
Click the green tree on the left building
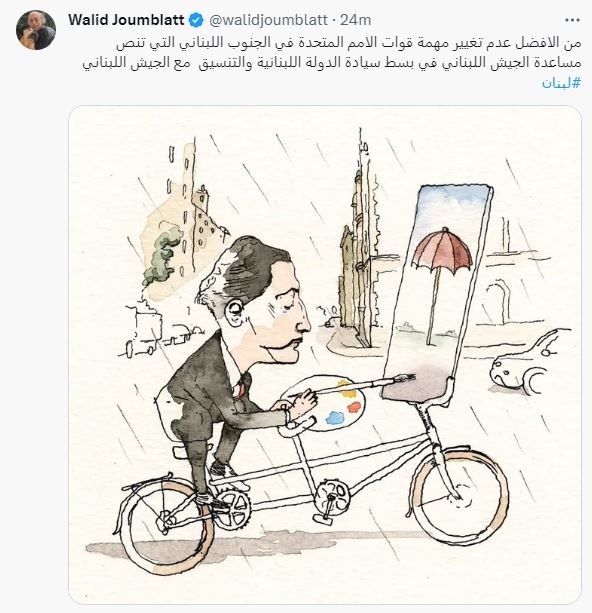160,257
